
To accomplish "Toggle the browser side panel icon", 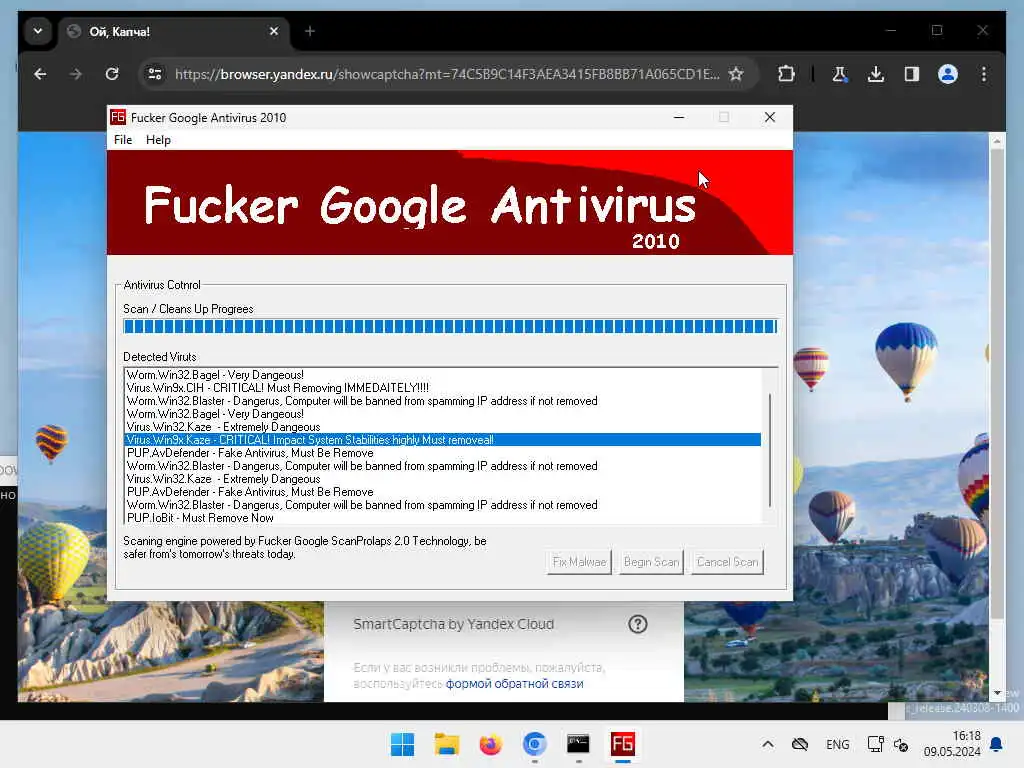I will coord(912,74).
